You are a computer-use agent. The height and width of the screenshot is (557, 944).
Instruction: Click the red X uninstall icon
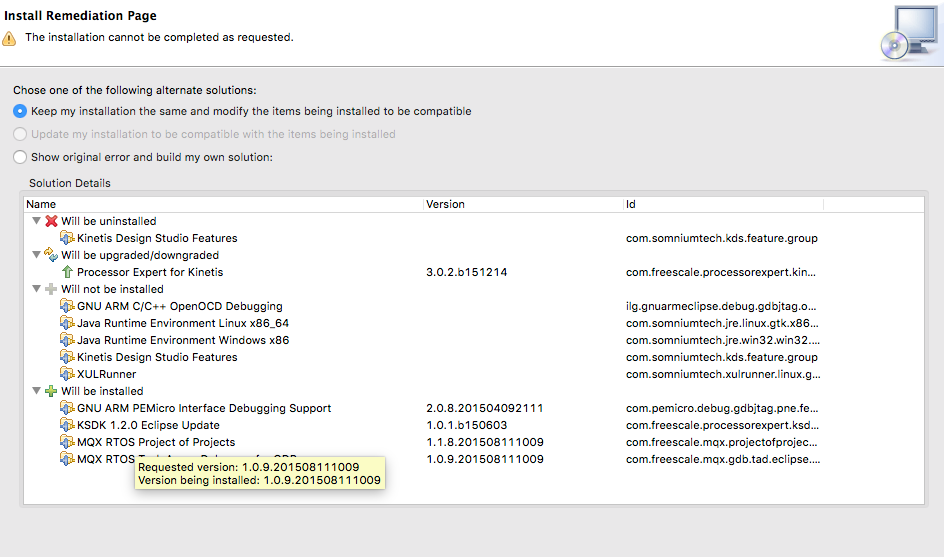pyautogui.click(x=52, y=221)
